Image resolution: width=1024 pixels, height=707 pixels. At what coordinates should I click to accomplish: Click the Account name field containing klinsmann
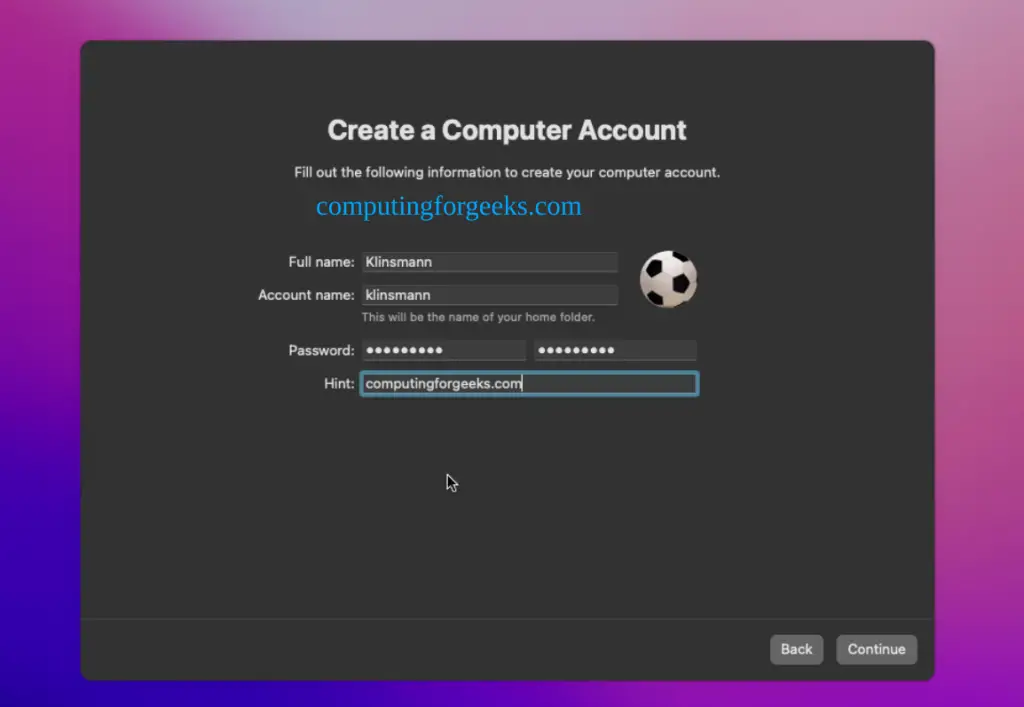(x=490, y=295)
